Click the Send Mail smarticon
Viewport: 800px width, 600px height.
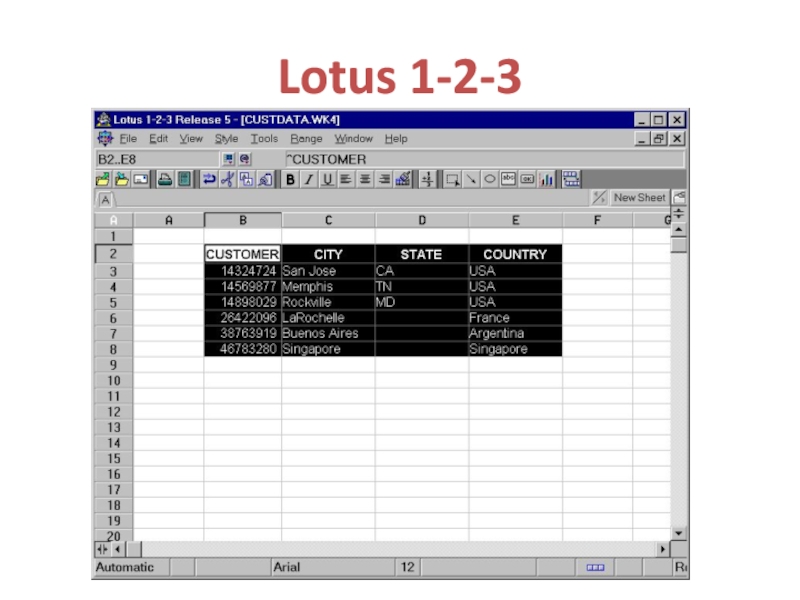141,180
